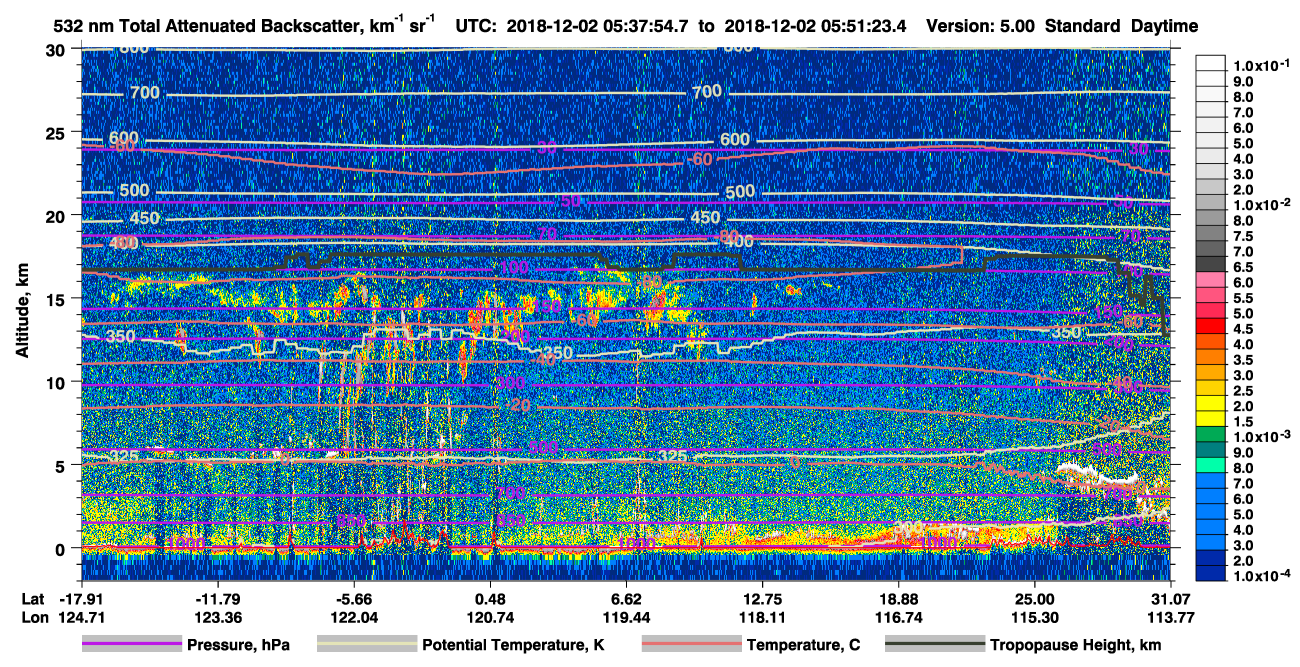Click the 325 contour label near plot center
The image size is (1300, 667).
(x=673, y=456)
